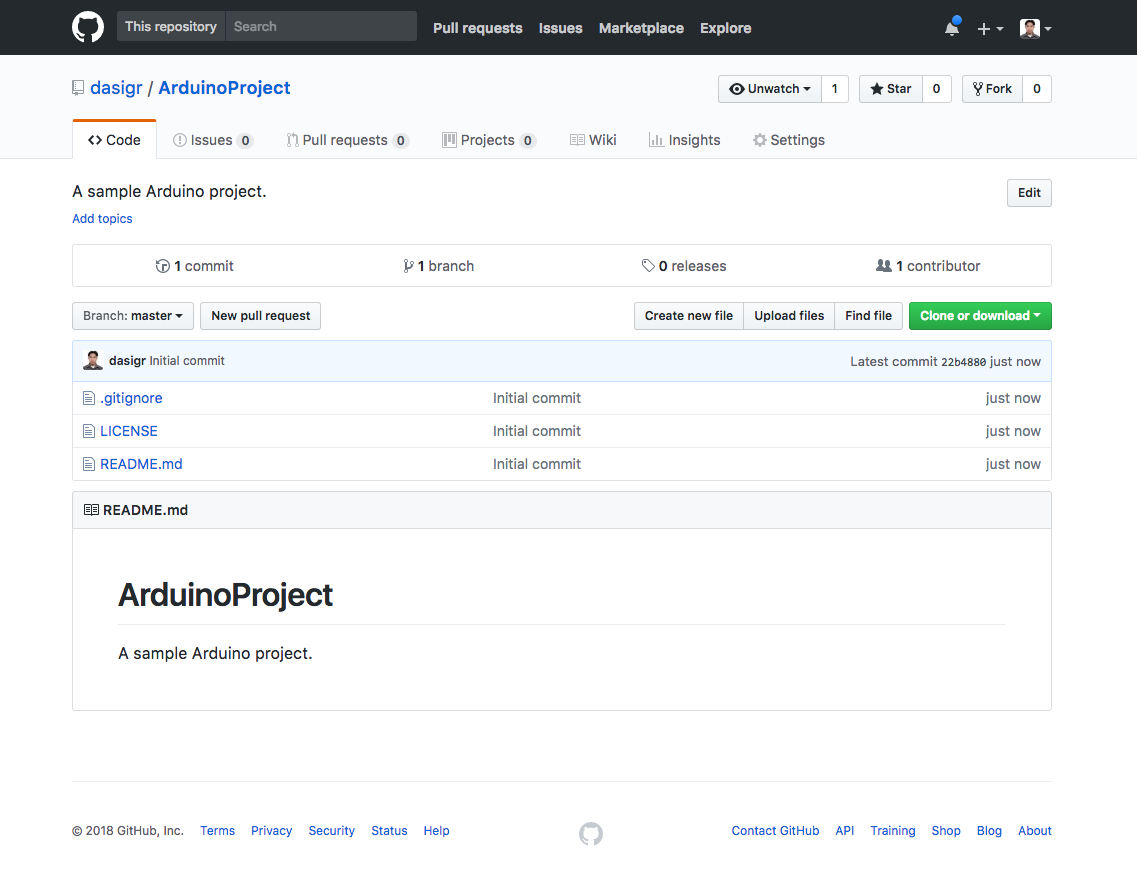
Task: Click Initial commit message in the LICENSE row
Action: (537, 431)
